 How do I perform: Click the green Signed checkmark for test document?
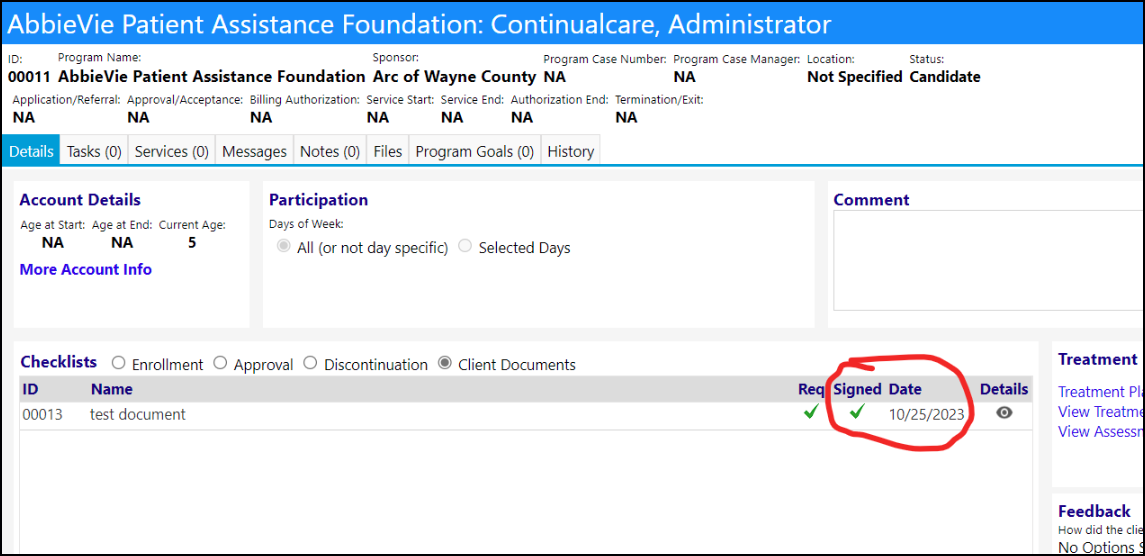(857, 413)
